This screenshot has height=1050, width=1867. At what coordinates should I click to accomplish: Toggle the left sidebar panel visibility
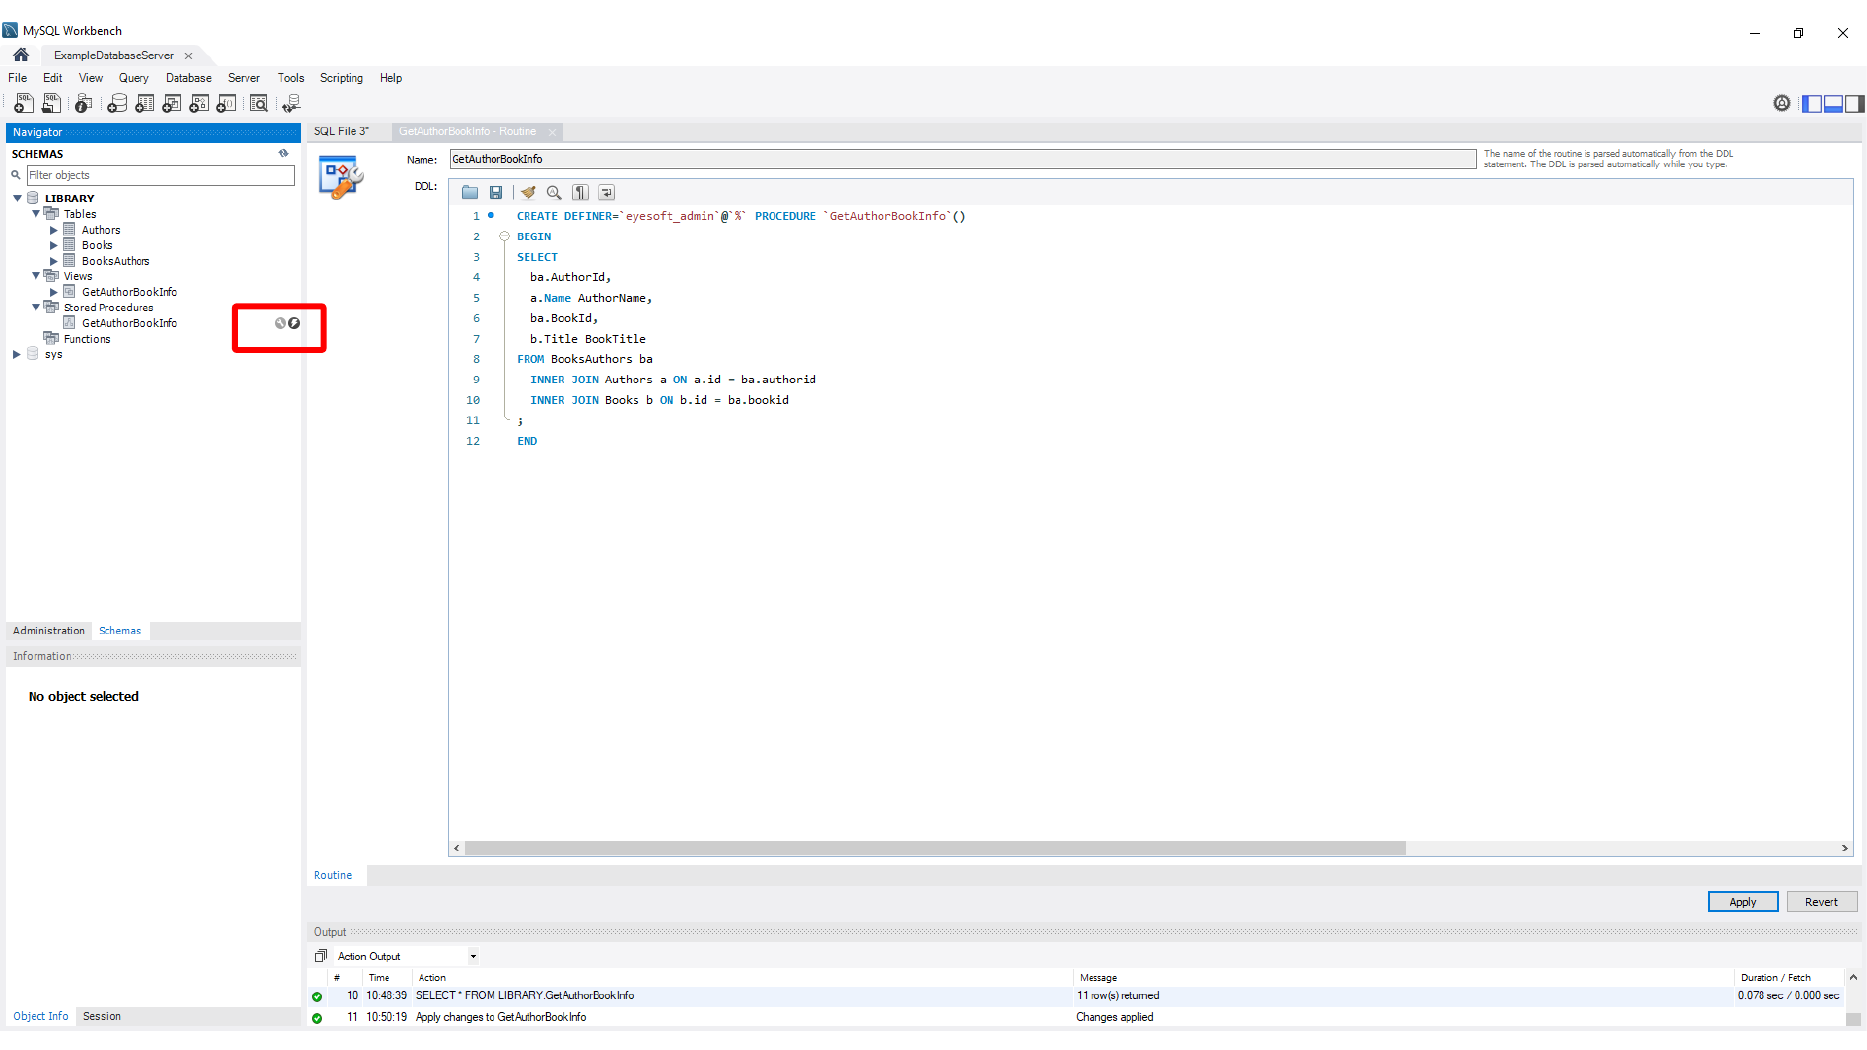point(1812,103)
